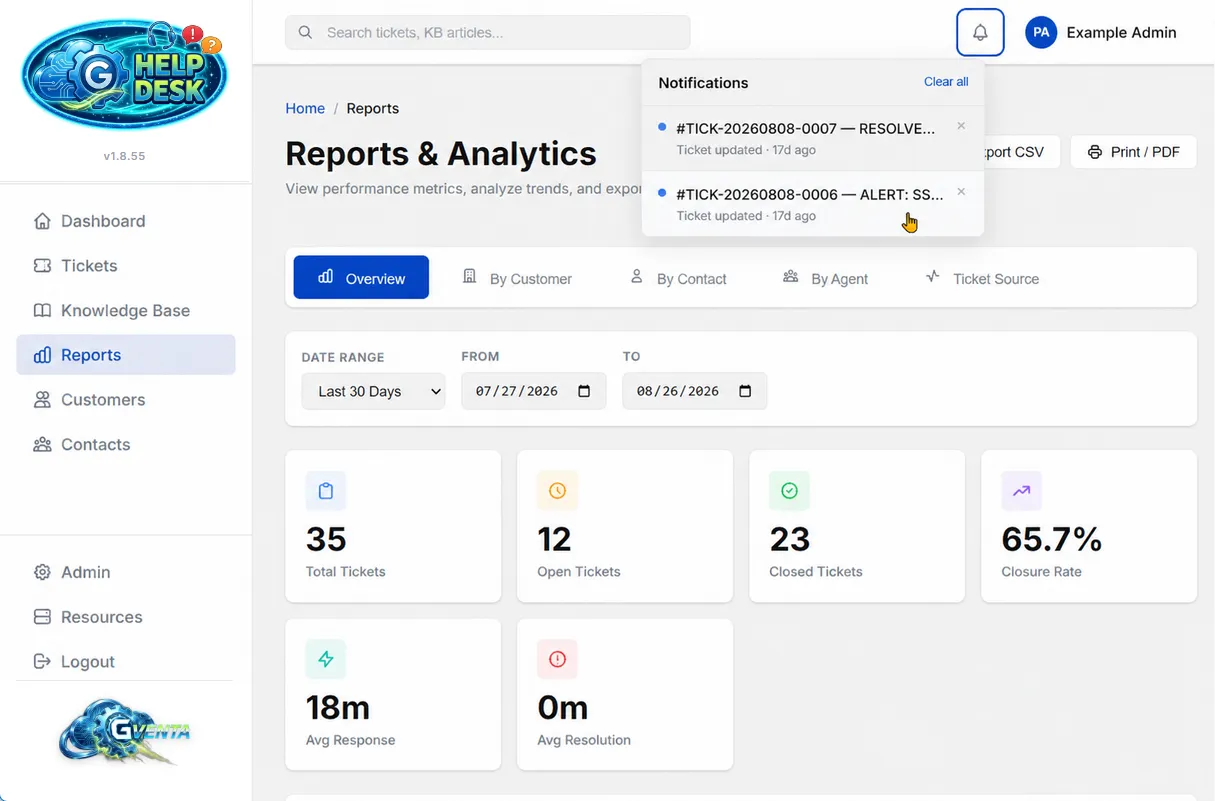Click the printer icon on Print / PDF
Viewport: 1215px width, 801px height.
pos(1095,152)
